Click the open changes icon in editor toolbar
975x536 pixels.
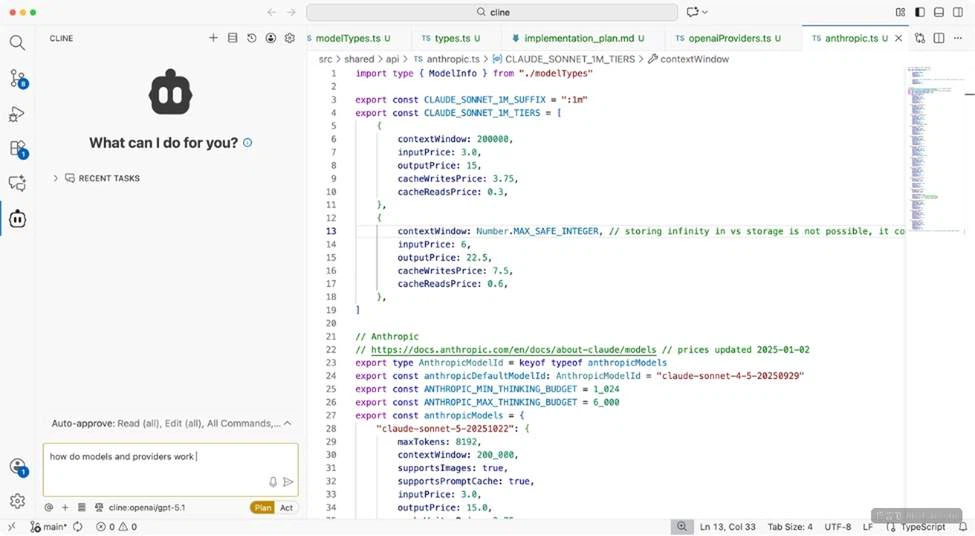click(x=920, y=38)
